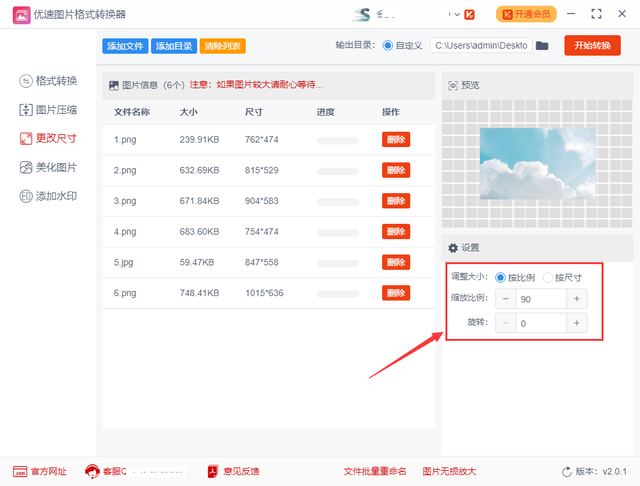Click the 添加水印 stamp icon
640x486 pixels.
click(26, 196)
